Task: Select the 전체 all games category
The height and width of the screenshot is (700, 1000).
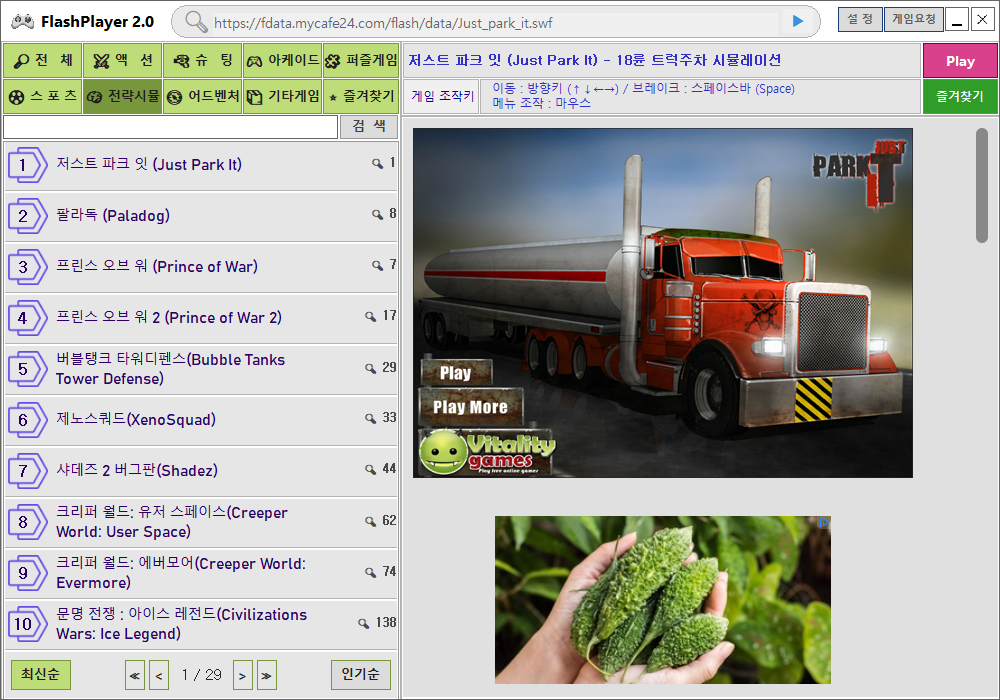Action: click(43, 61)
